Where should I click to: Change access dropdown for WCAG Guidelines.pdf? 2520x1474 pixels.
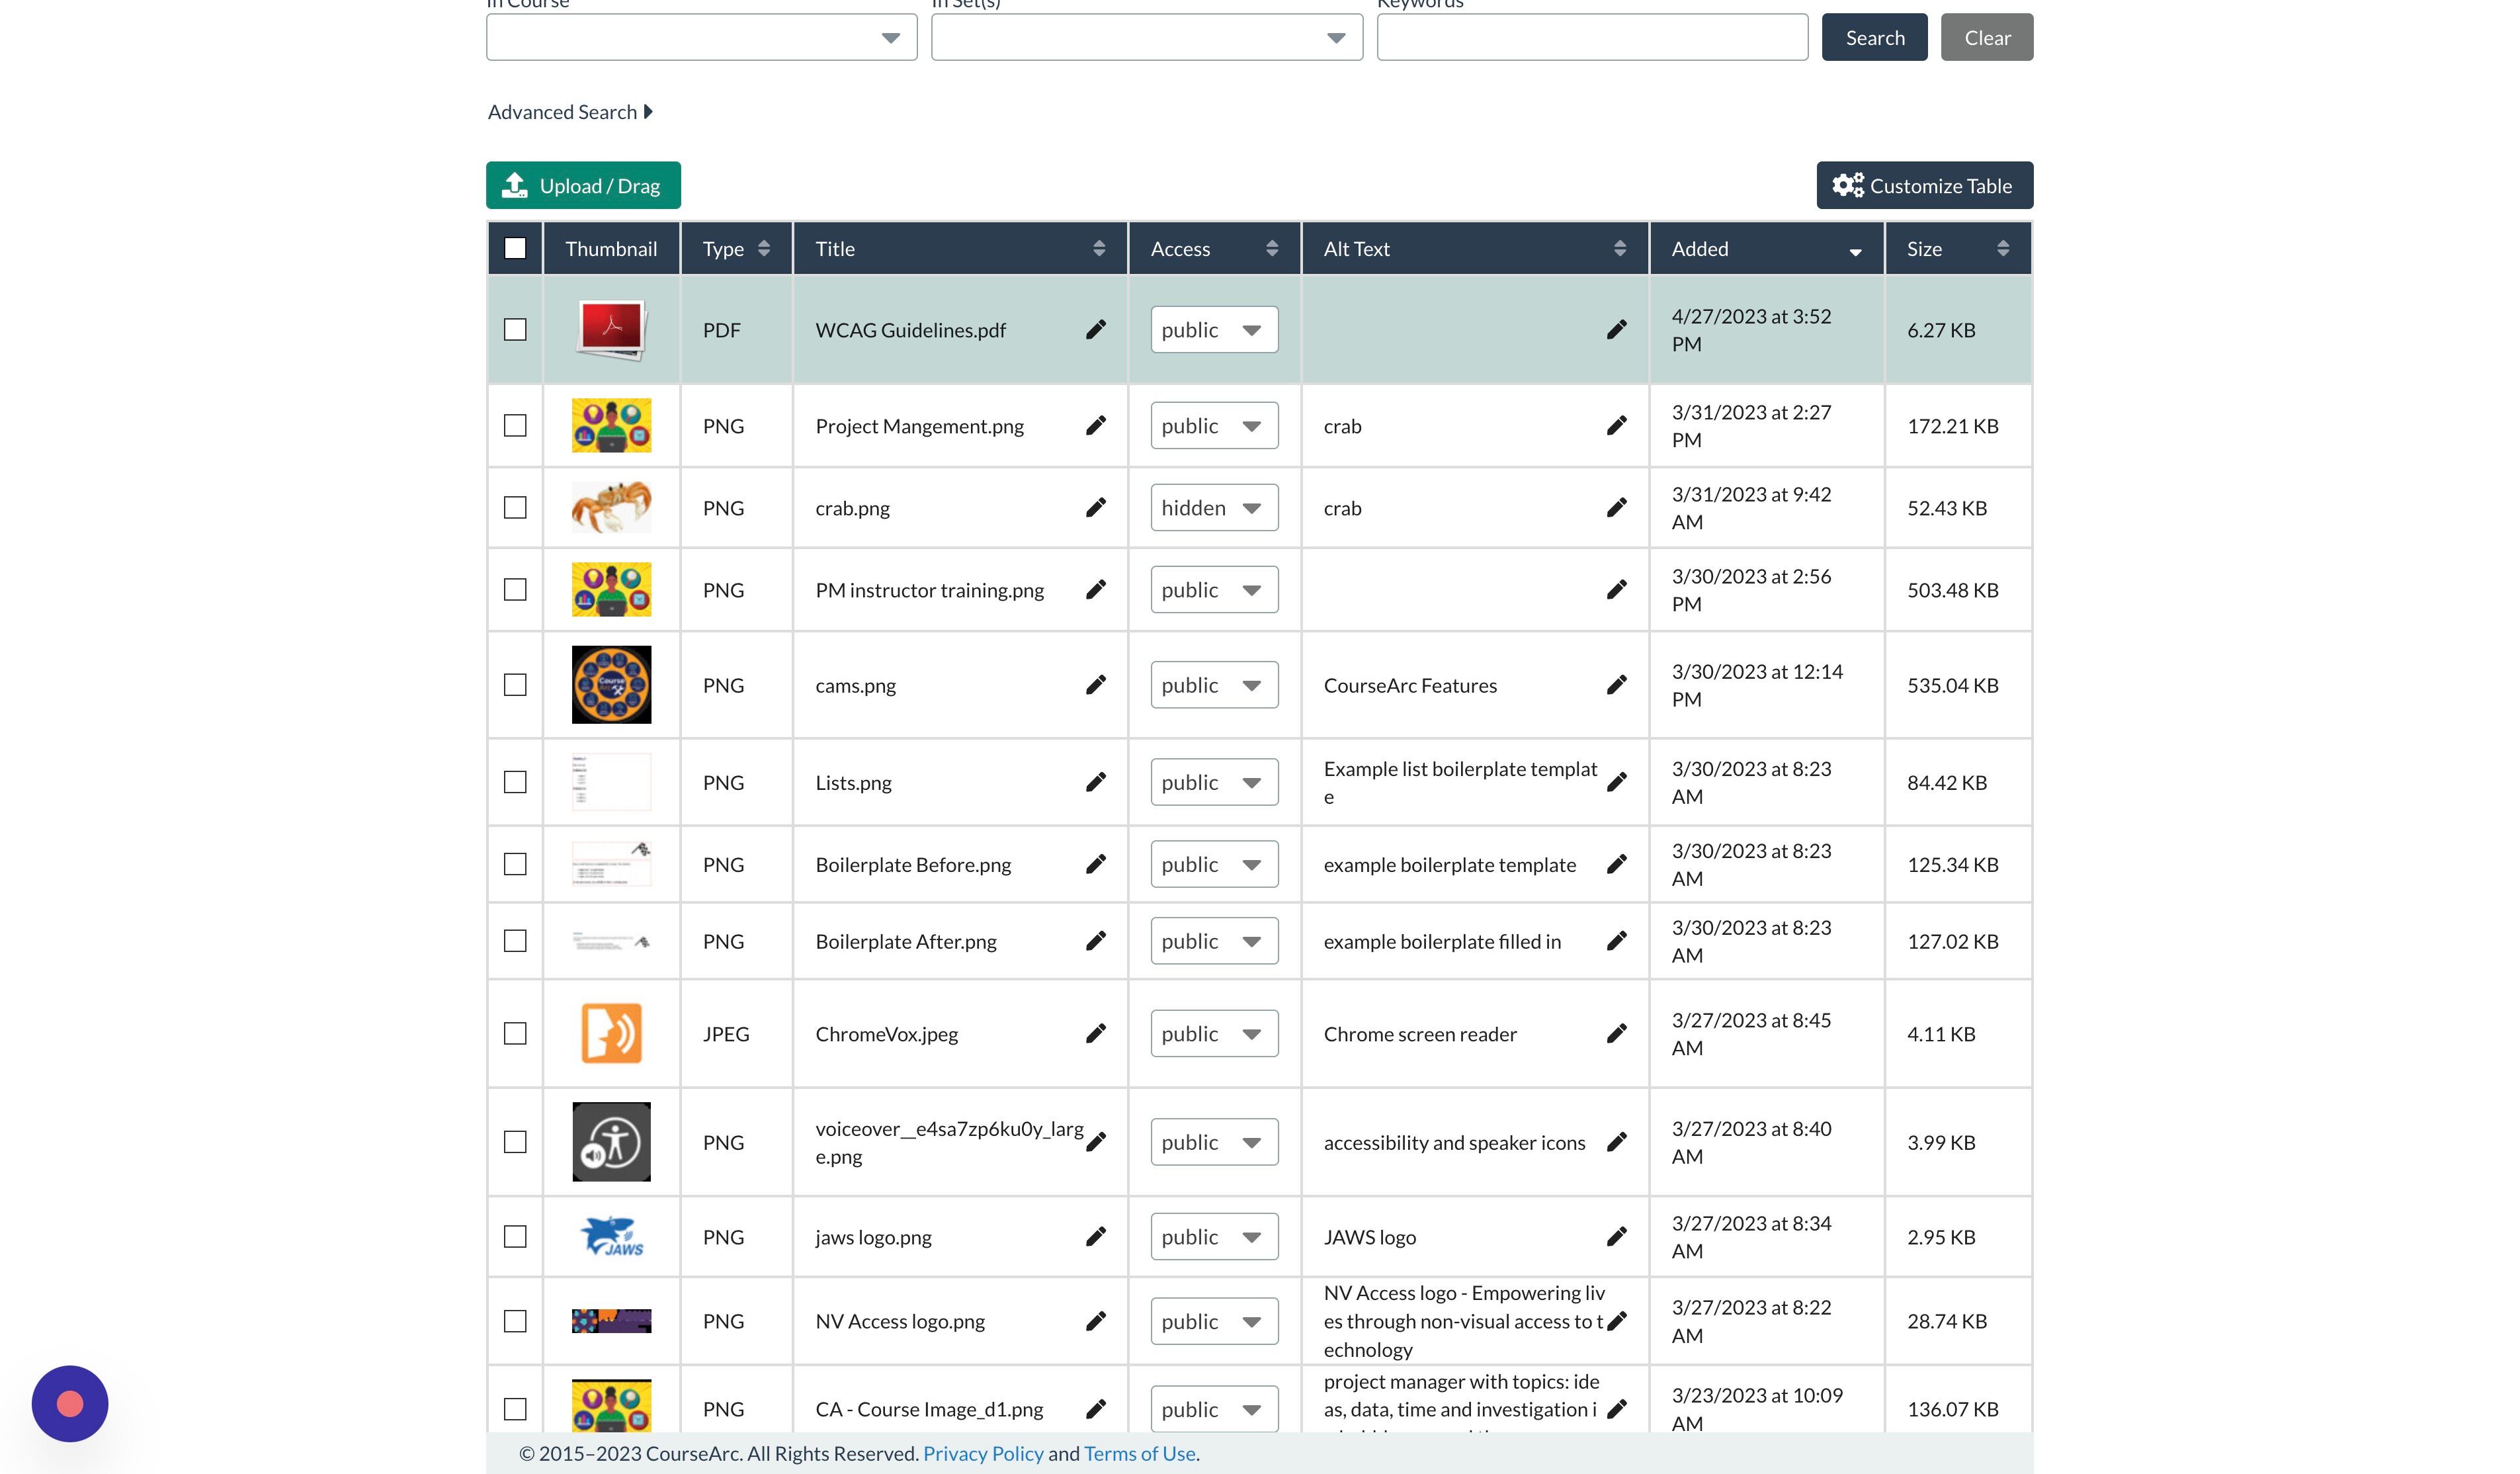point(1214,329)
